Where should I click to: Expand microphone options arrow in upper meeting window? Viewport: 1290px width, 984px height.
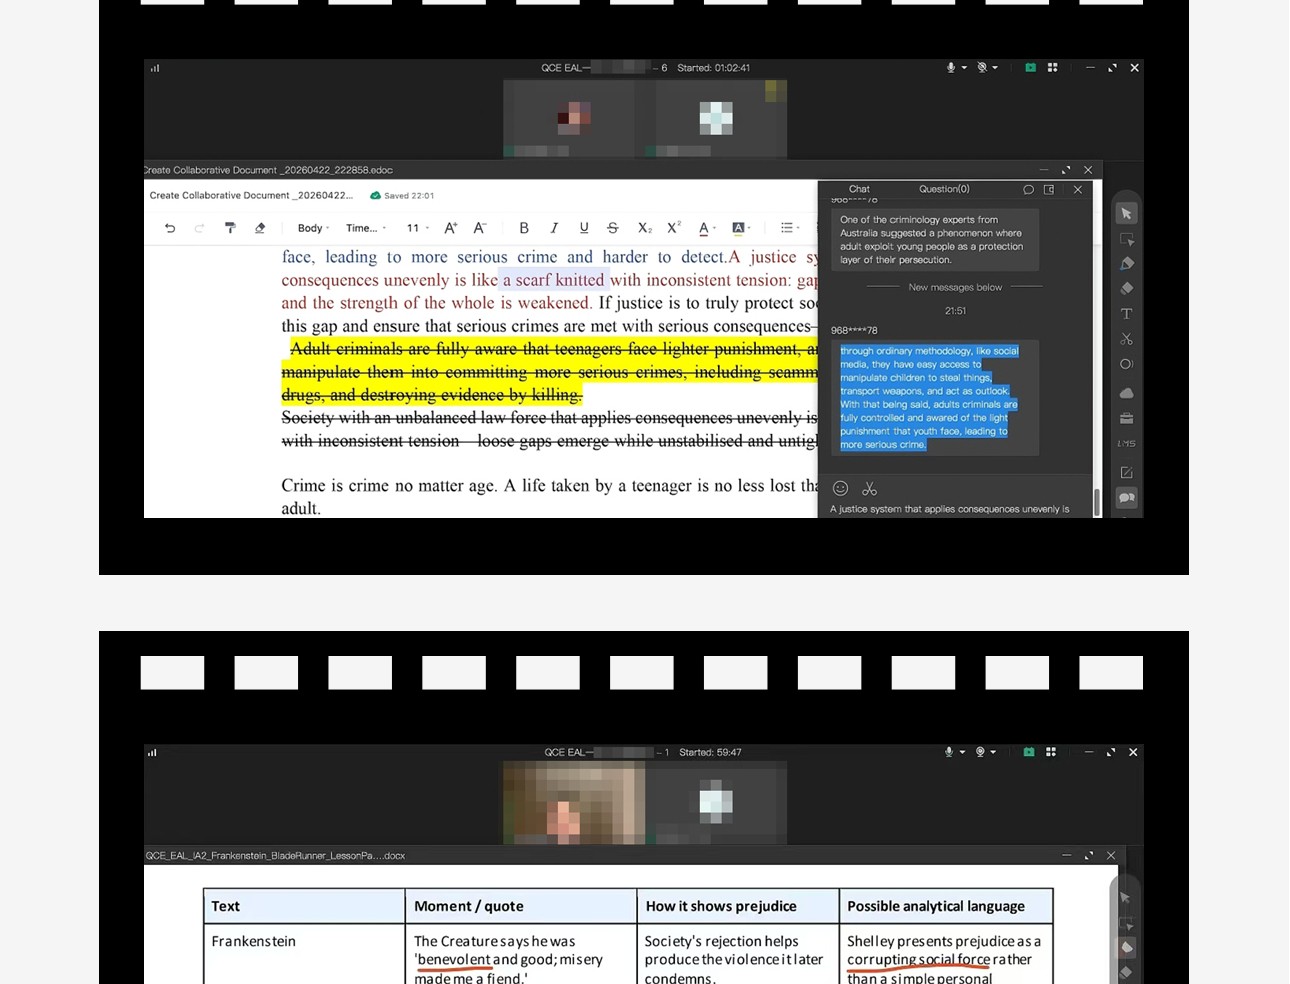pyautogui.click(x=964, y=68)
